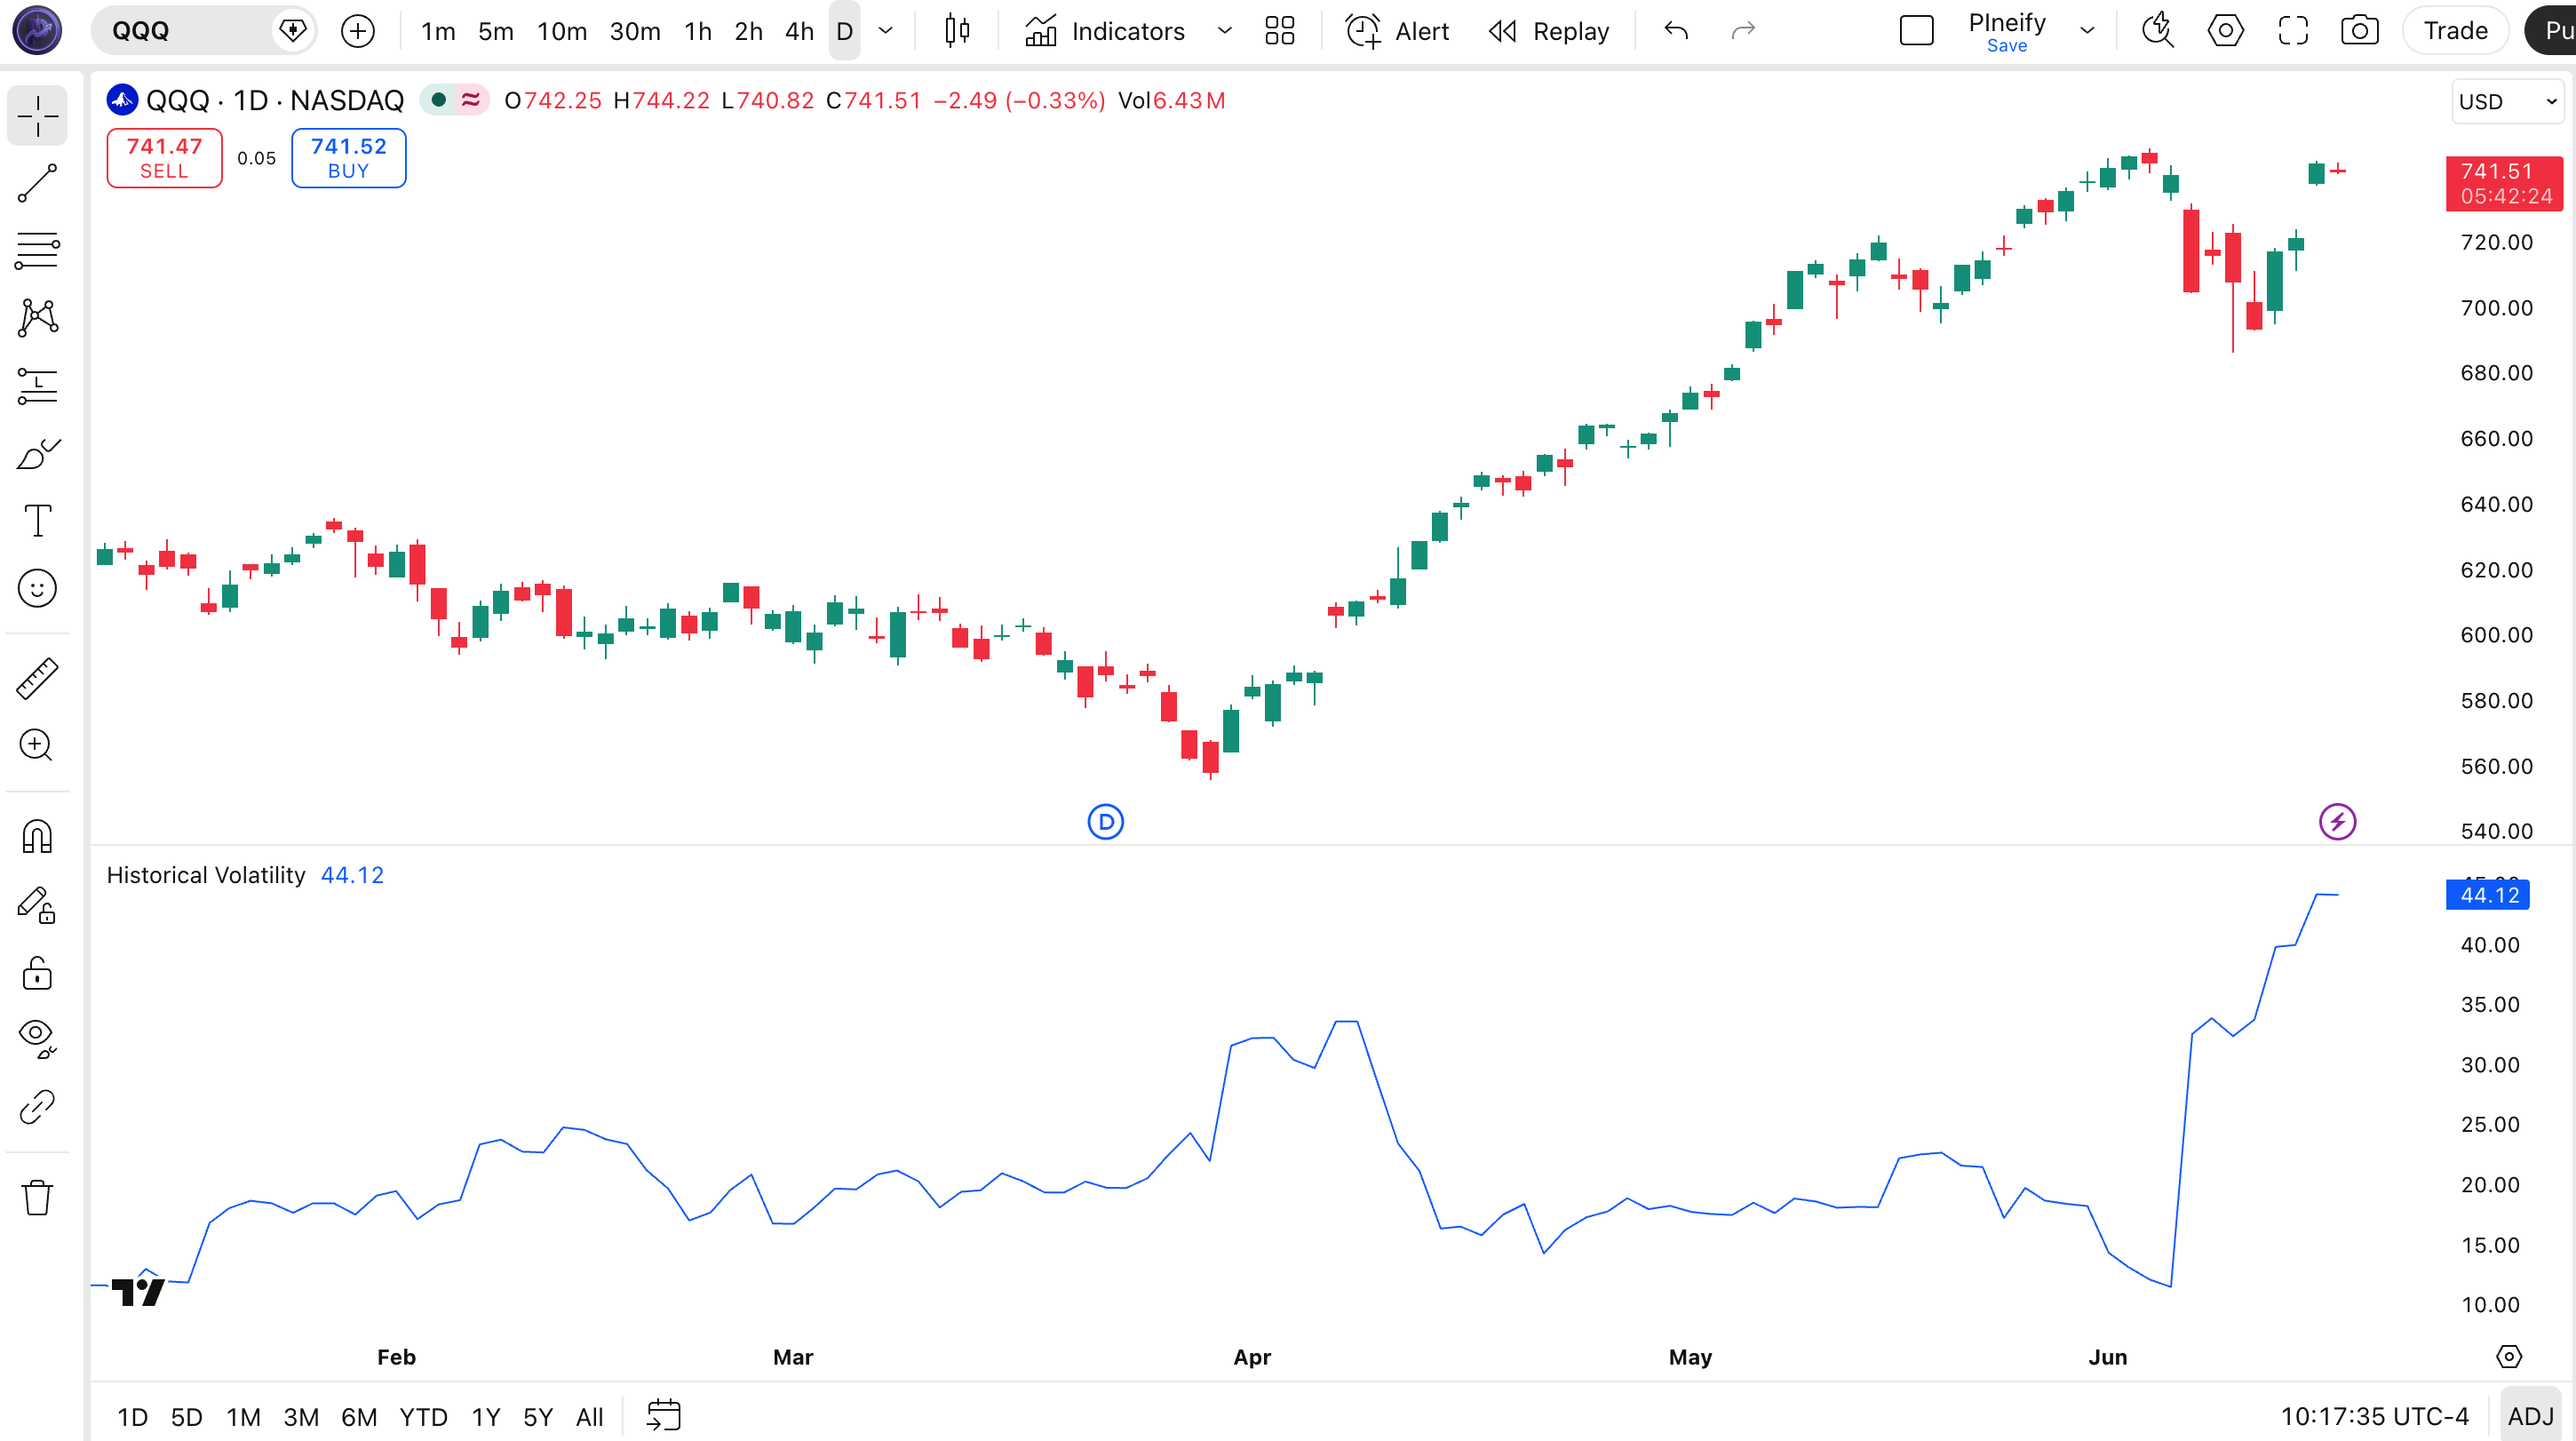Select the YTD date range
The width and height of the screenshot is (2576, 1441).
point(423,1417)
